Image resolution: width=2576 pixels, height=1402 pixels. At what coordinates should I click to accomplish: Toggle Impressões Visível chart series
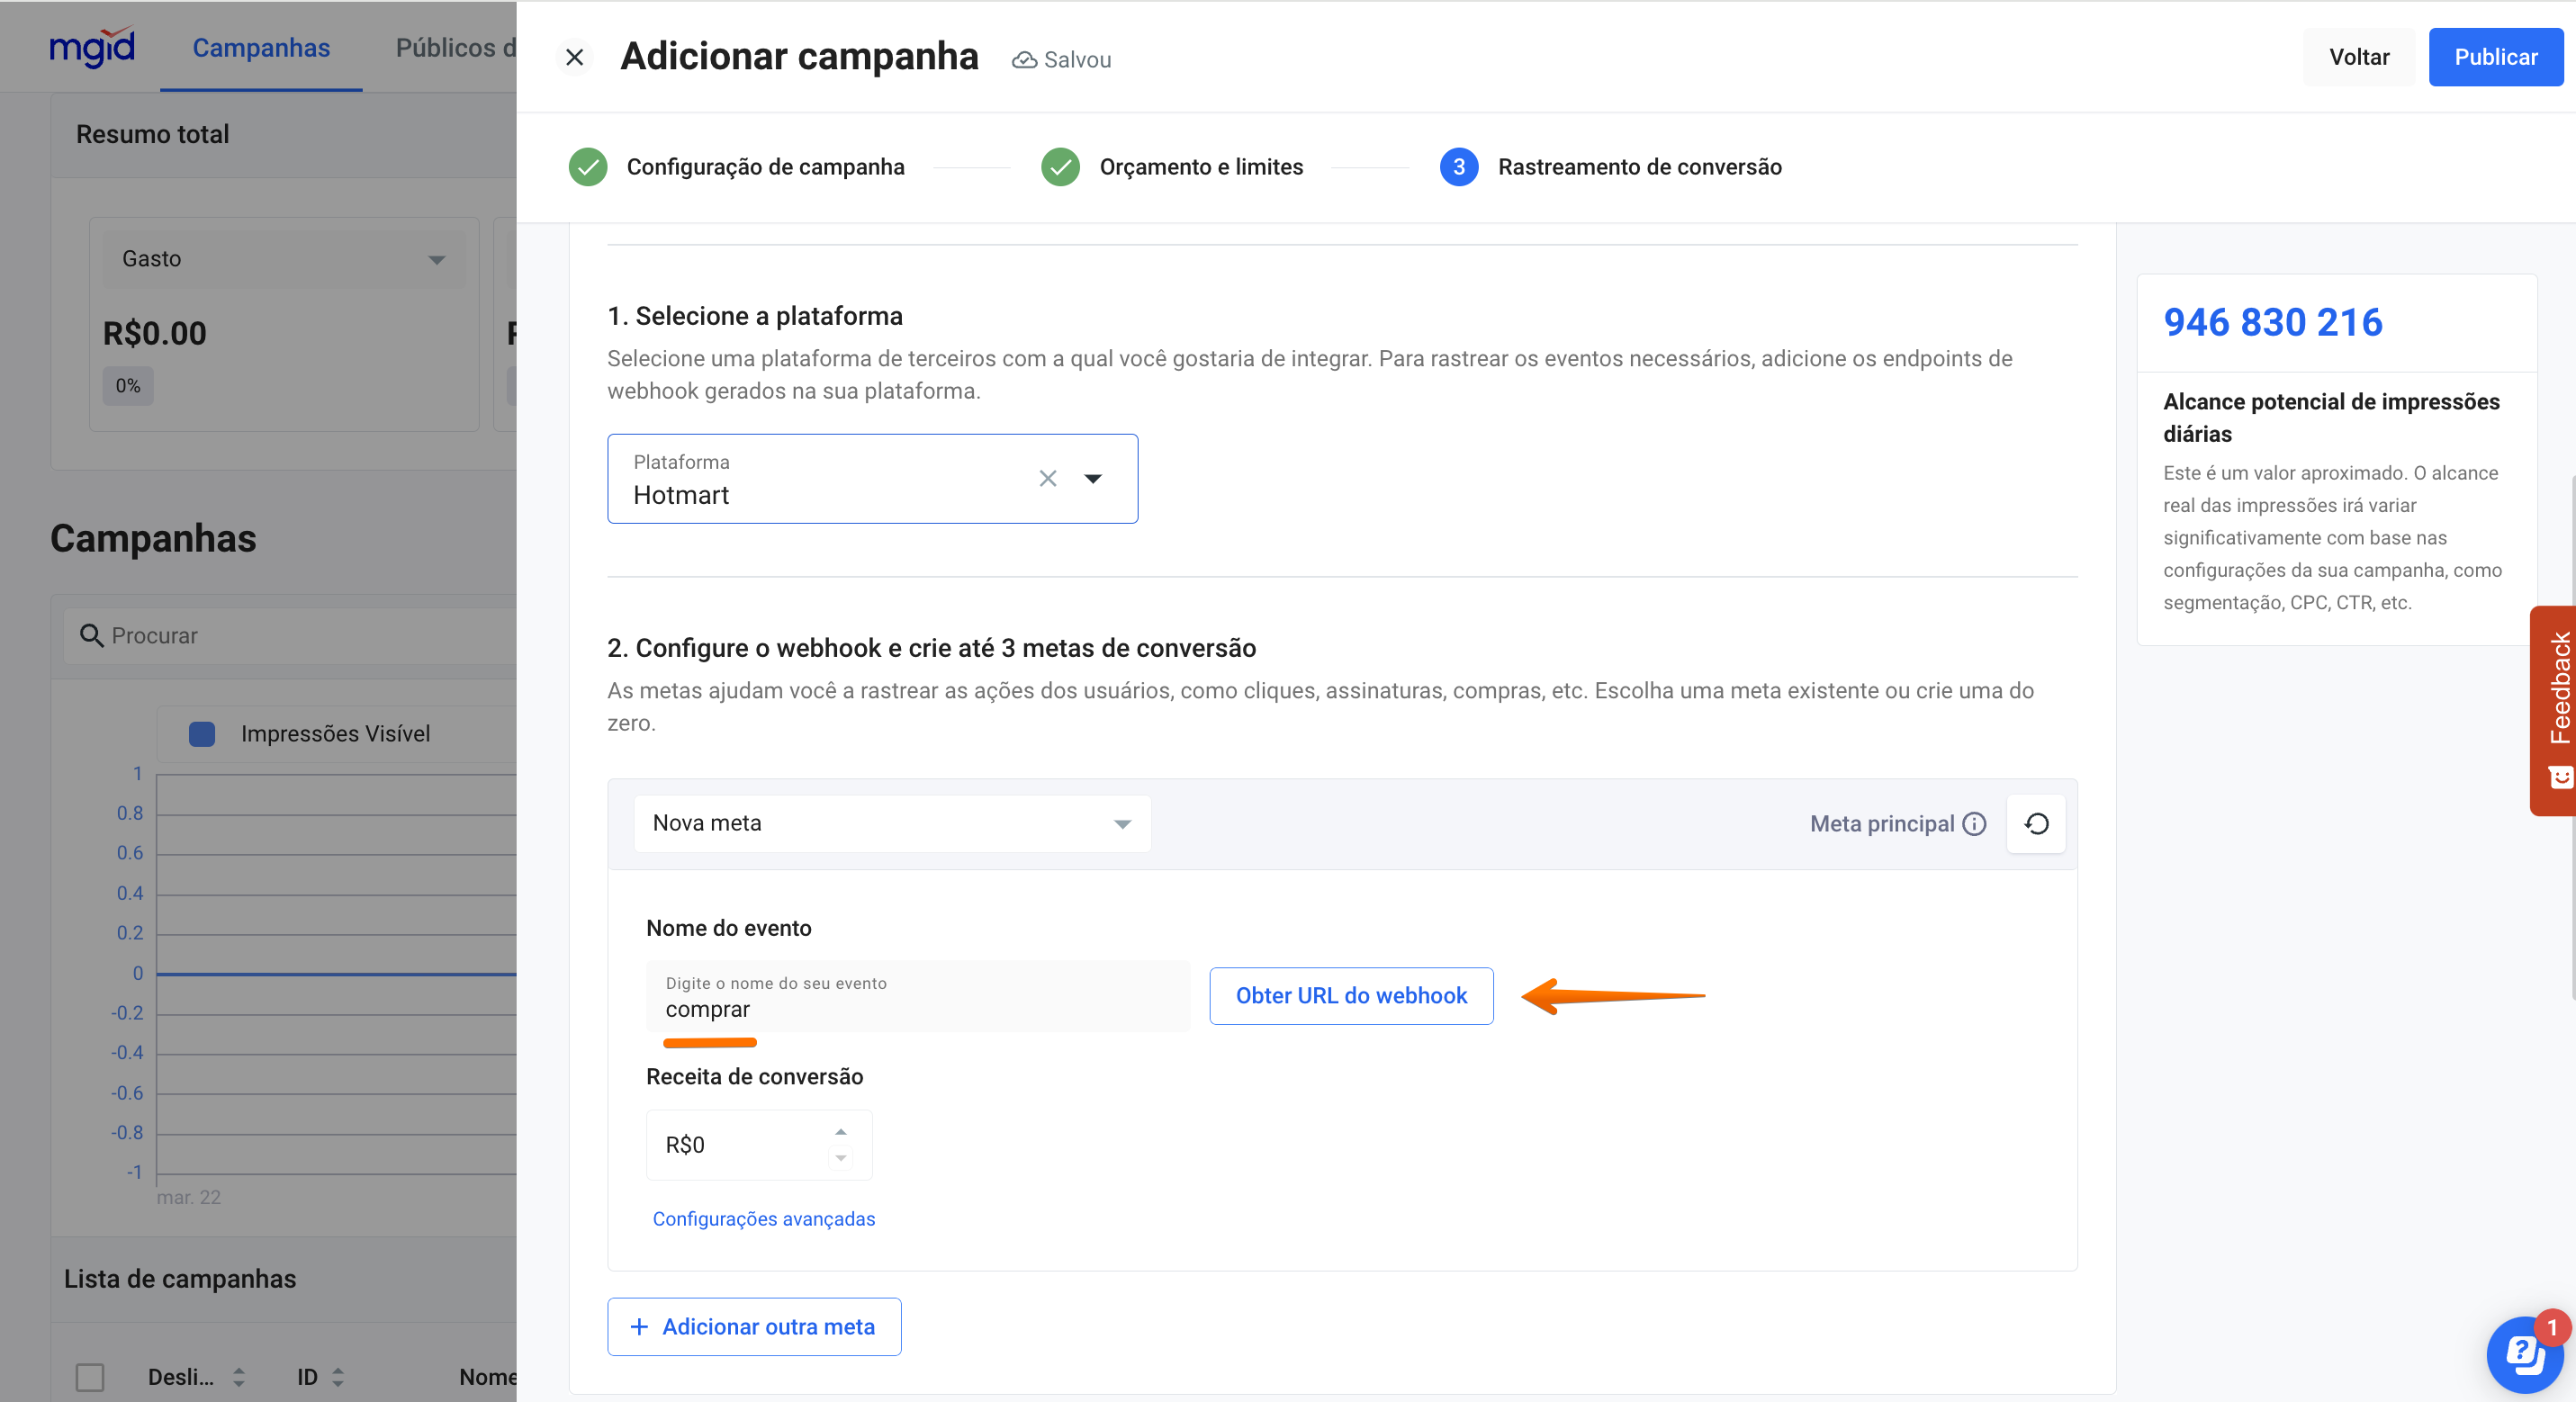click(x=202, y=734)
